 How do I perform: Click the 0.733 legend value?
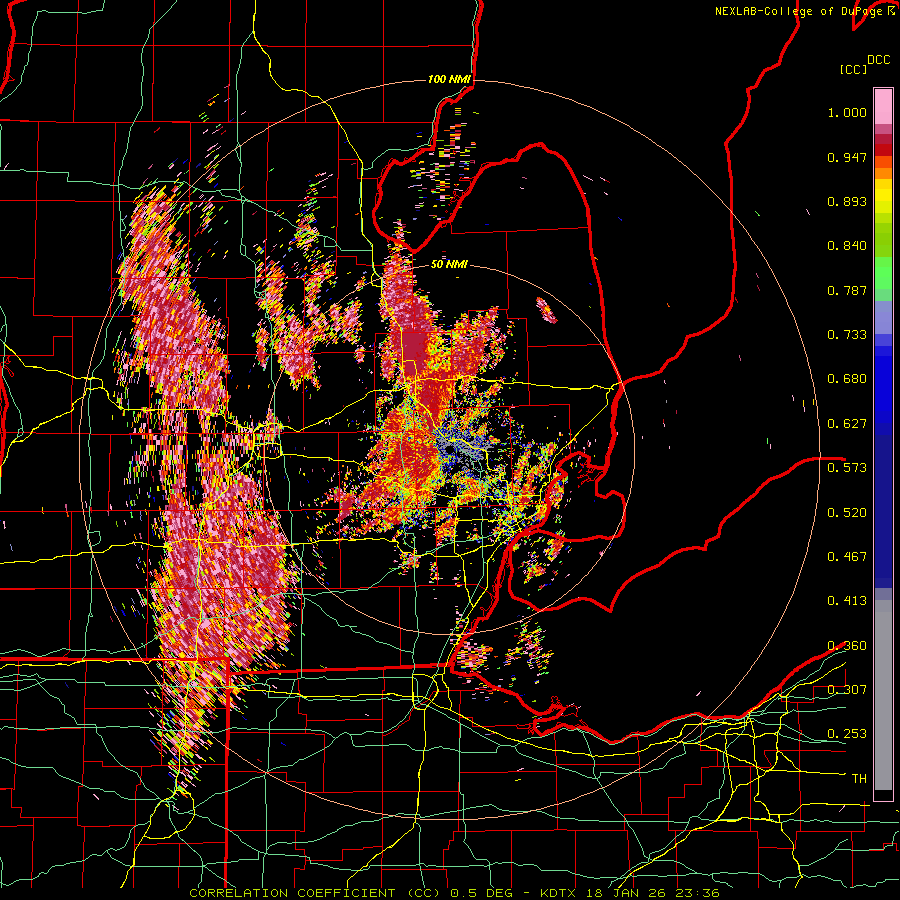pos(847,335)
